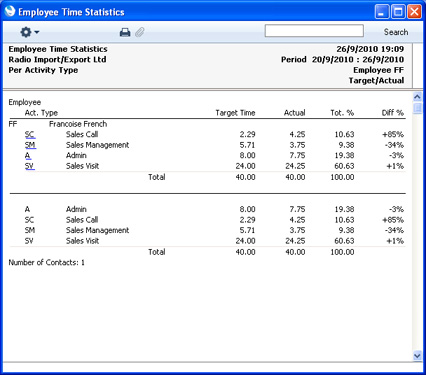Click Sales Management in the first section
This screenshot has width=426, height=375.
(97, 145)
